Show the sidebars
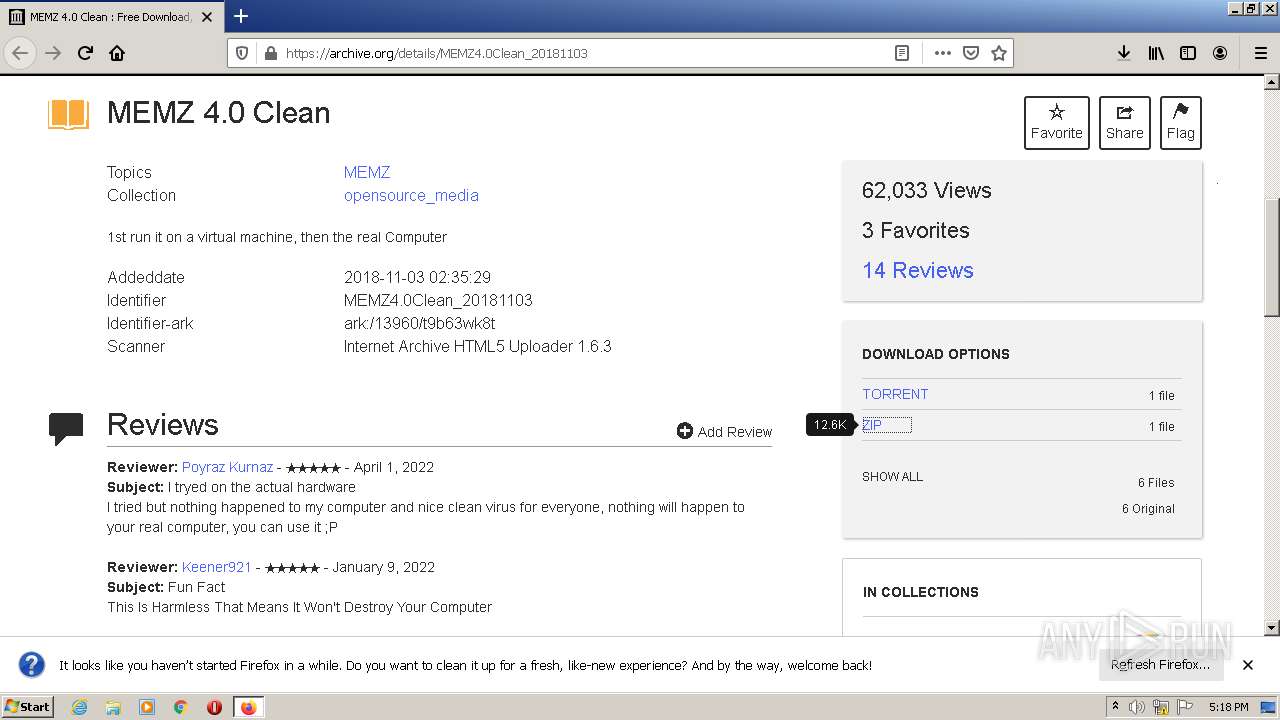This screenshot has height=720, width=1280. click(1188, 53)
